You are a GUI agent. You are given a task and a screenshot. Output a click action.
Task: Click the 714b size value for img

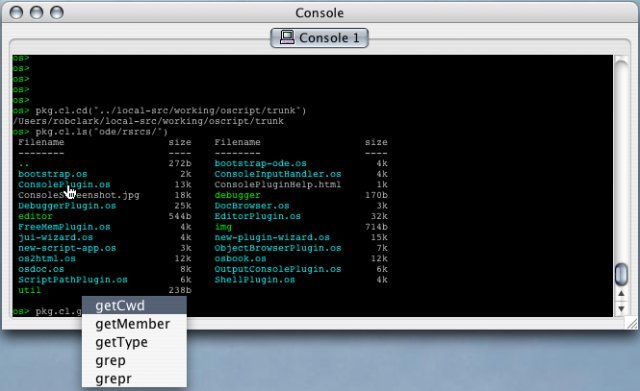tap(376, 227)
